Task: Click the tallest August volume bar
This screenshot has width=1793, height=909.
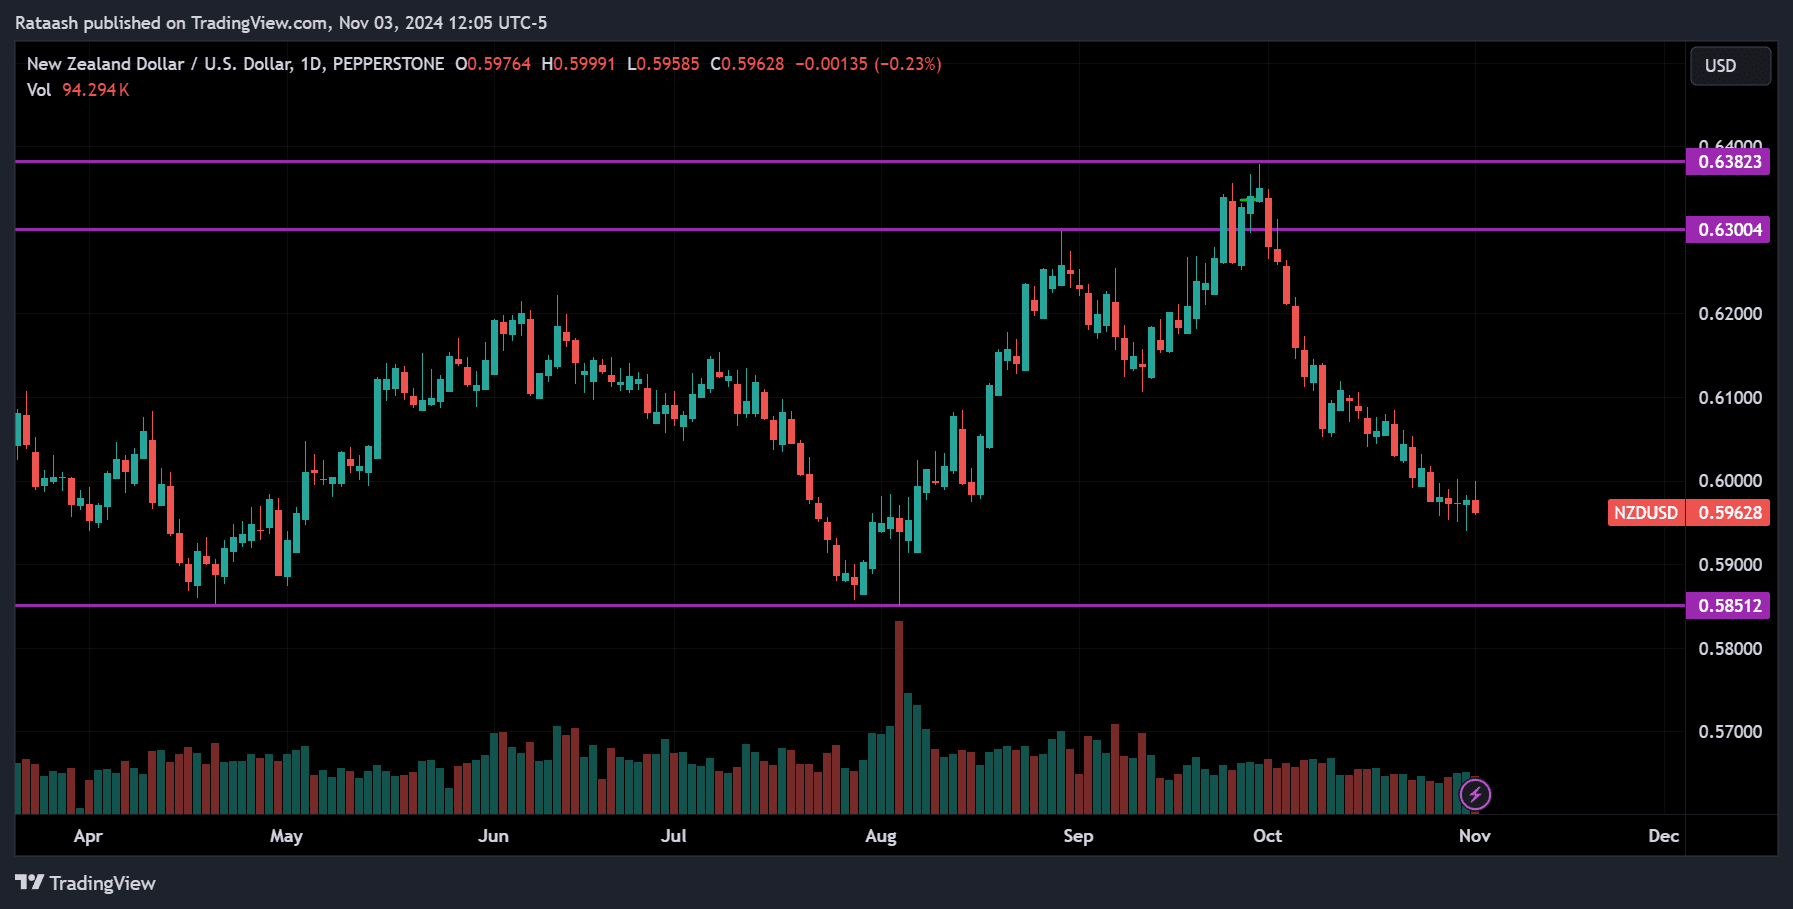Action: 899,717
